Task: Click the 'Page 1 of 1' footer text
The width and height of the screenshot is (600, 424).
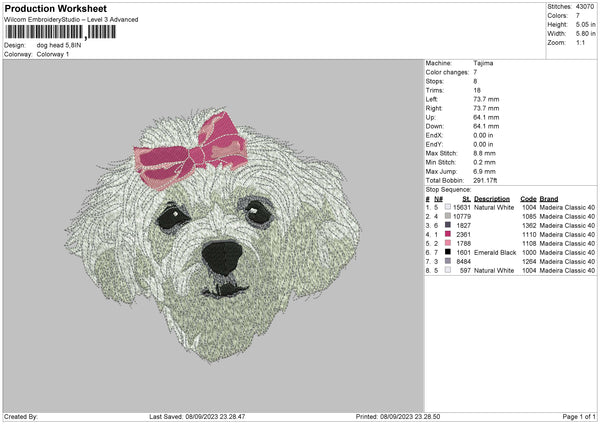Action: [x=579, y=417]
